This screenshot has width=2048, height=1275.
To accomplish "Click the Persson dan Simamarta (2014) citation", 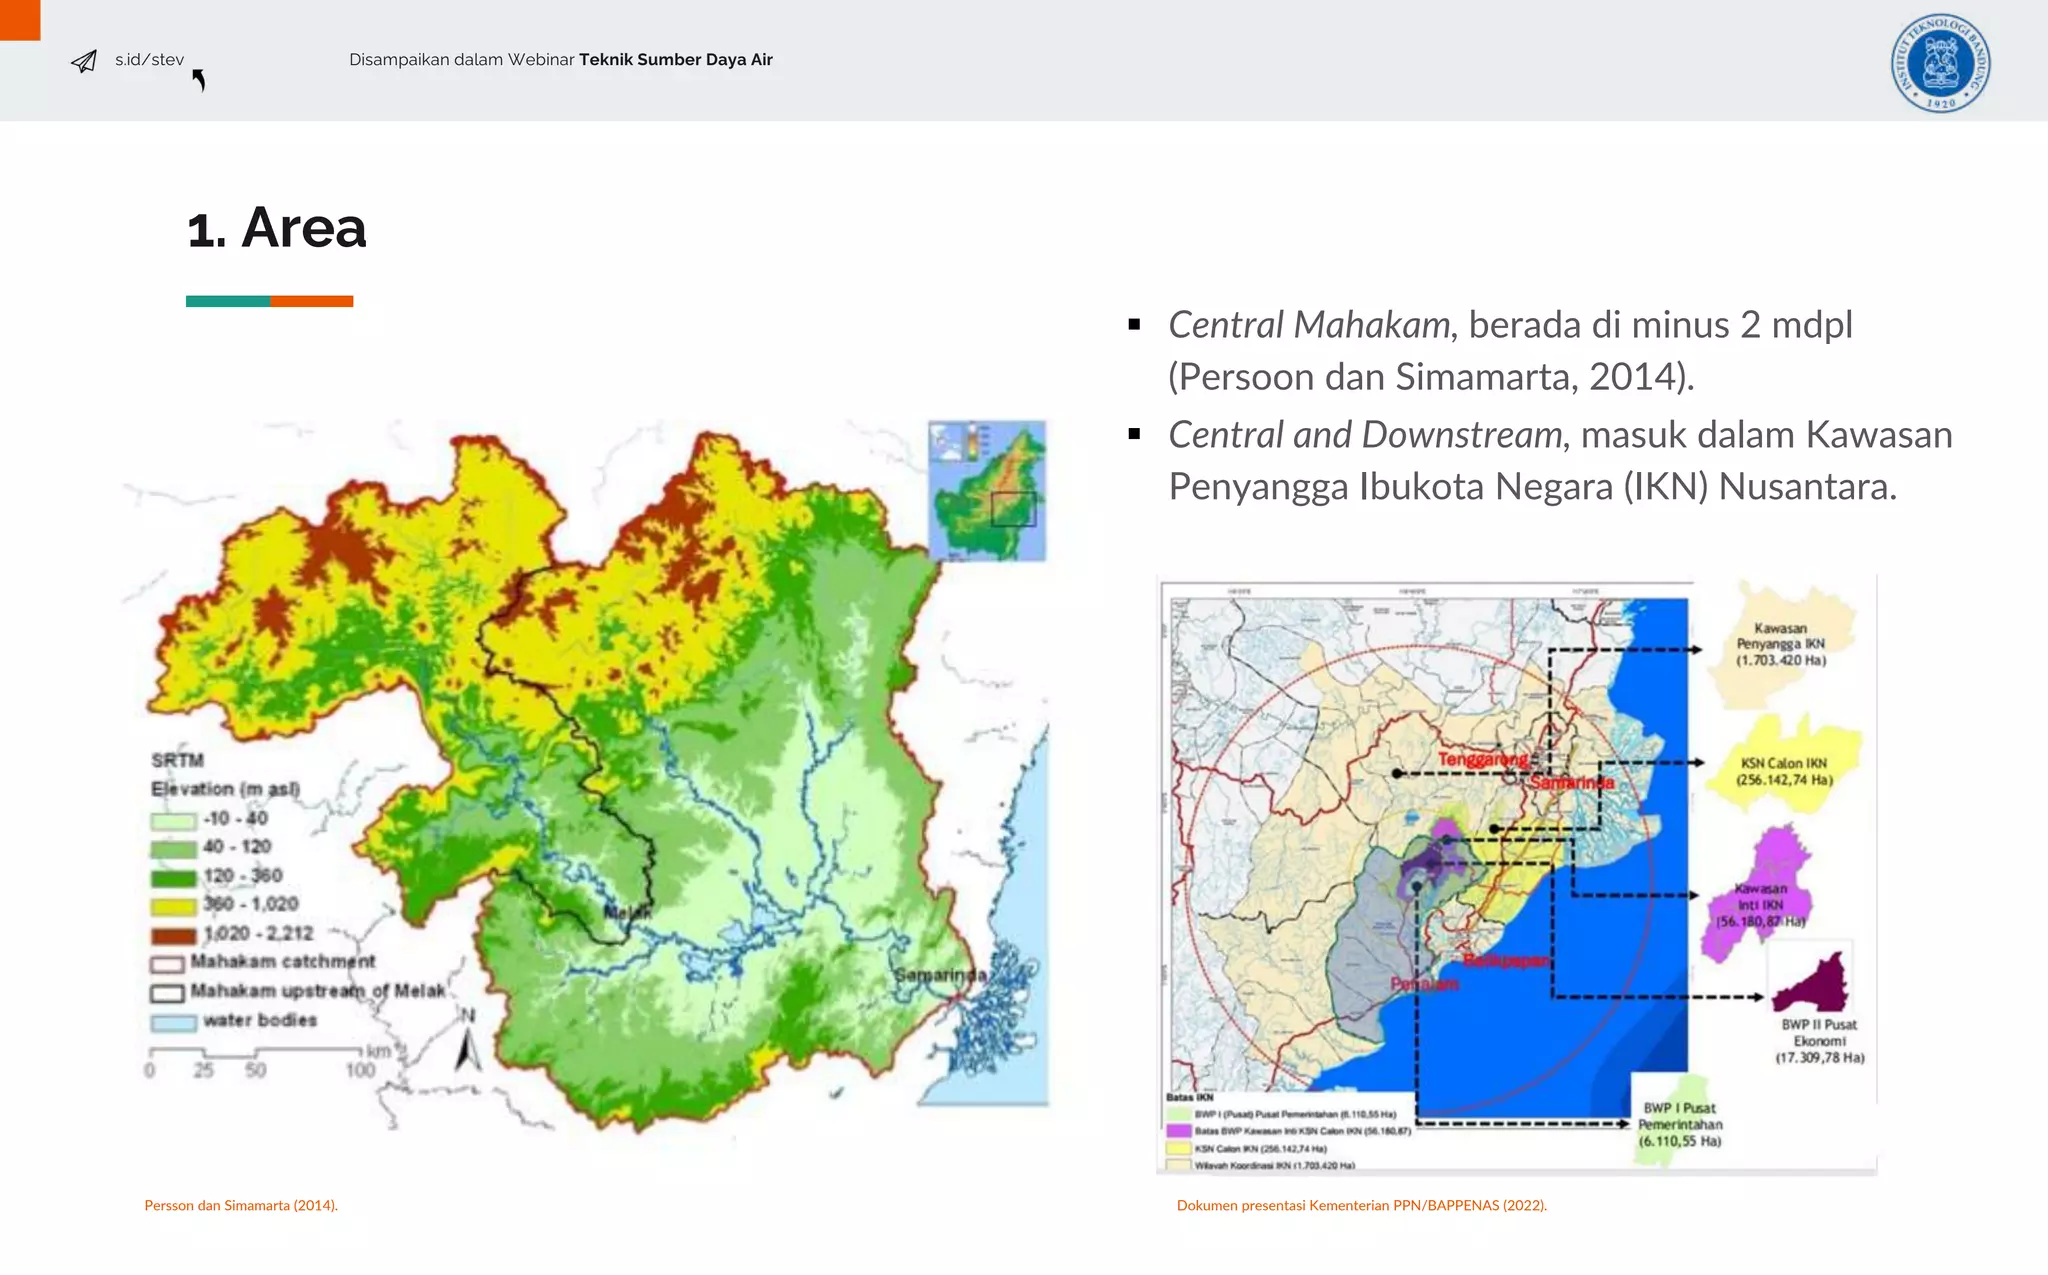I will 241,1205.
